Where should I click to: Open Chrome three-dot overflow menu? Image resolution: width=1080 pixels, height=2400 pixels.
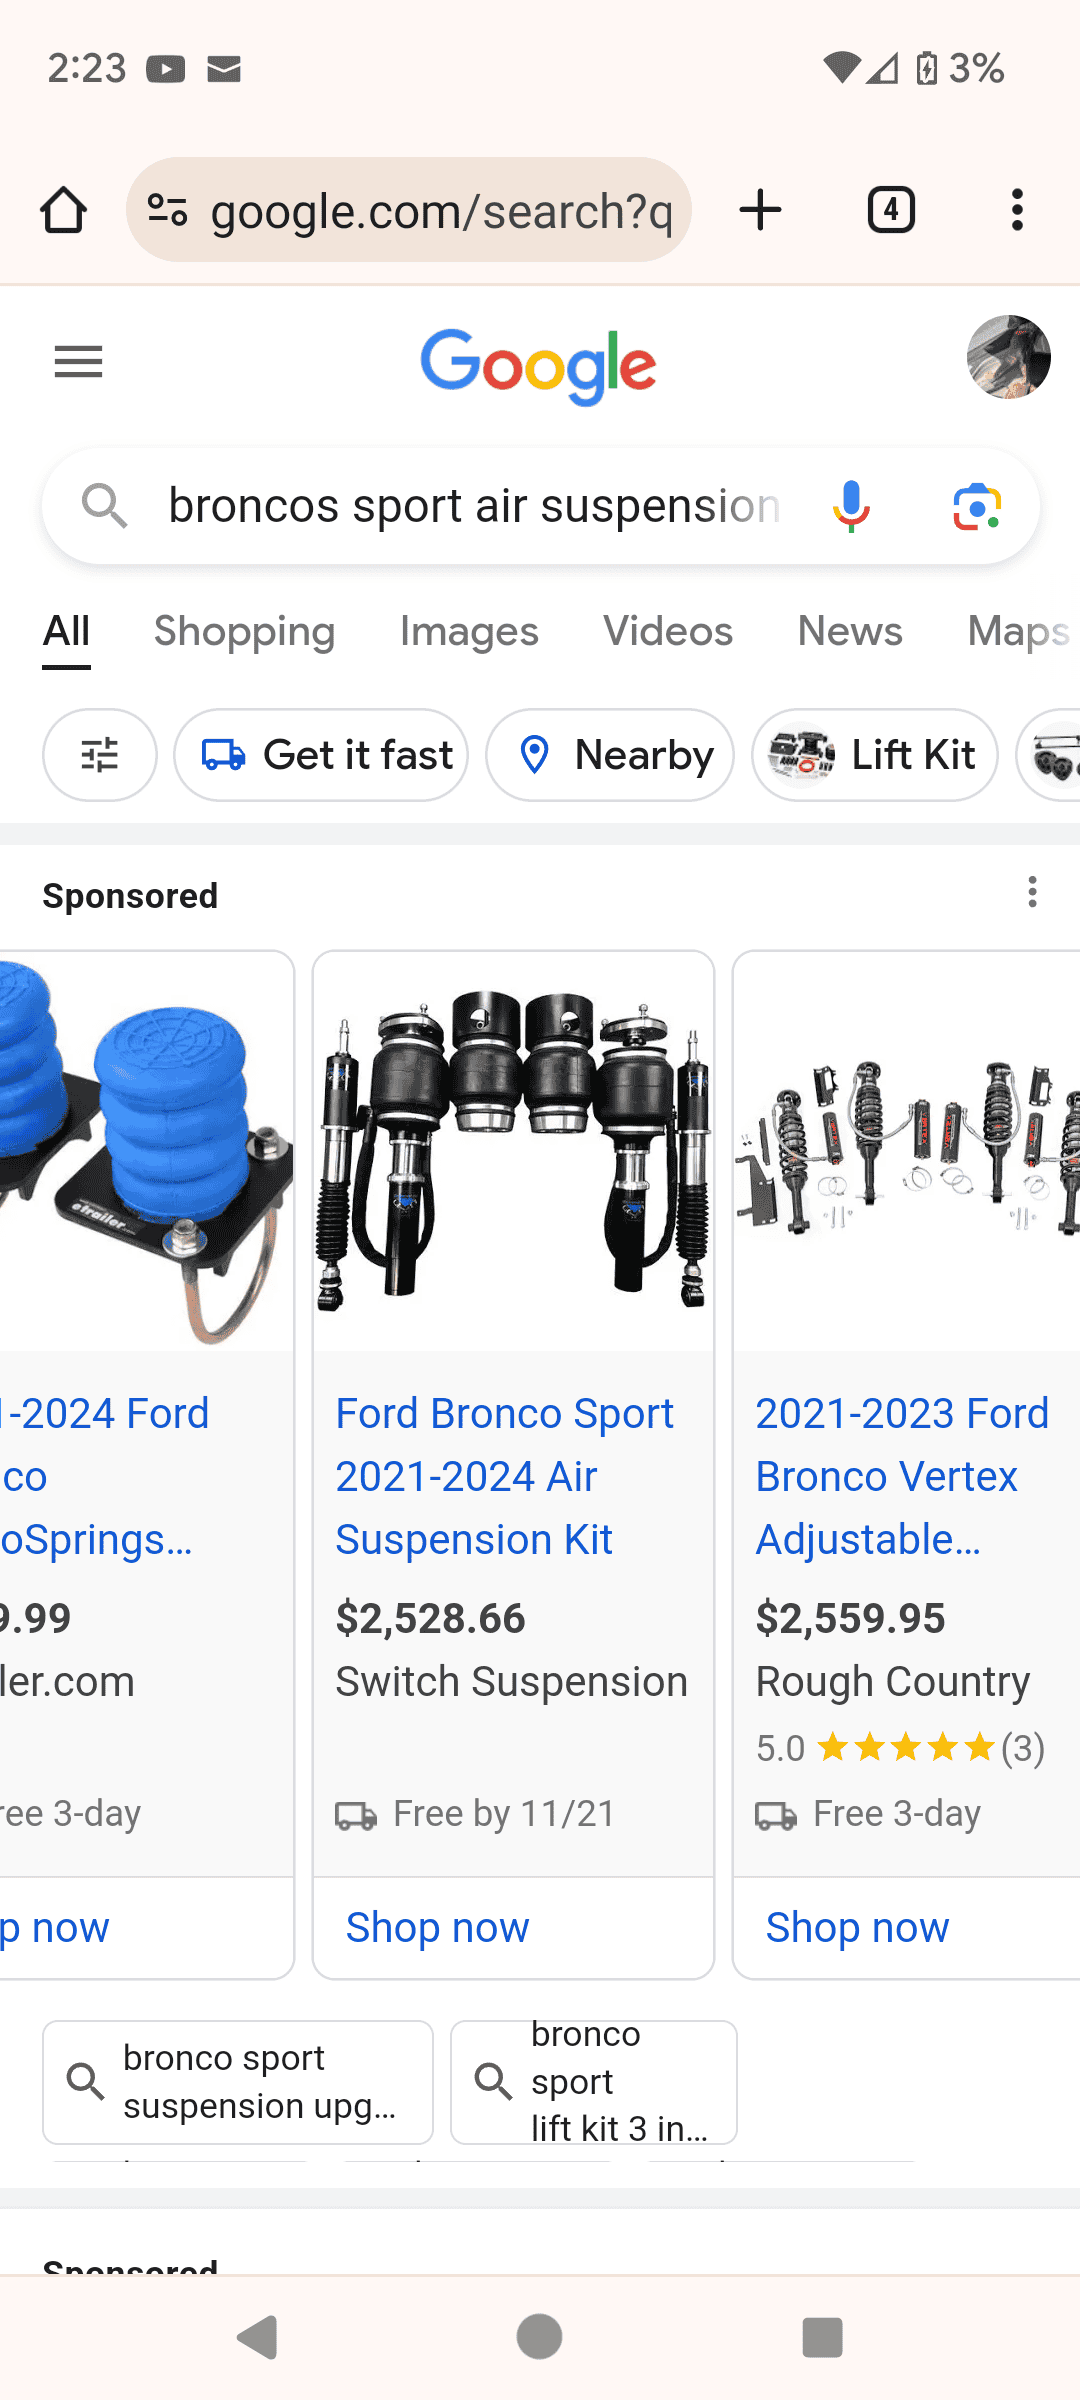1017,210
